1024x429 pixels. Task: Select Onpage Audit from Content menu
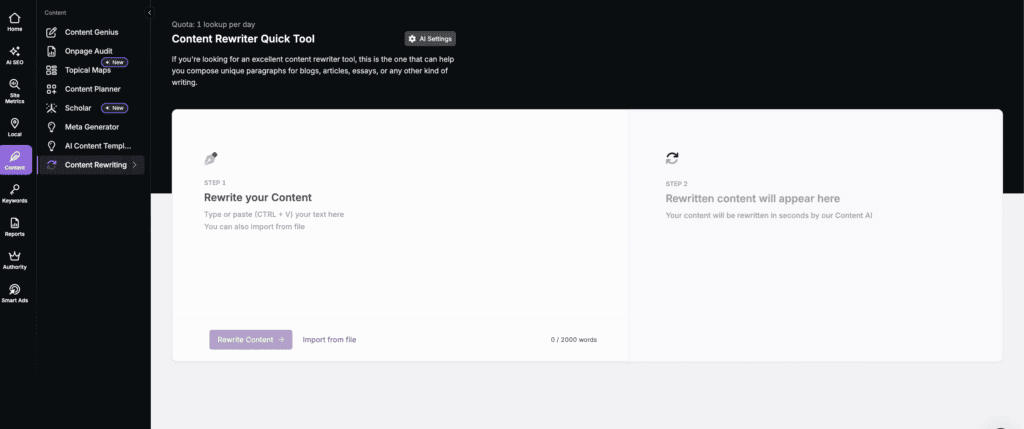pos(88,51)
